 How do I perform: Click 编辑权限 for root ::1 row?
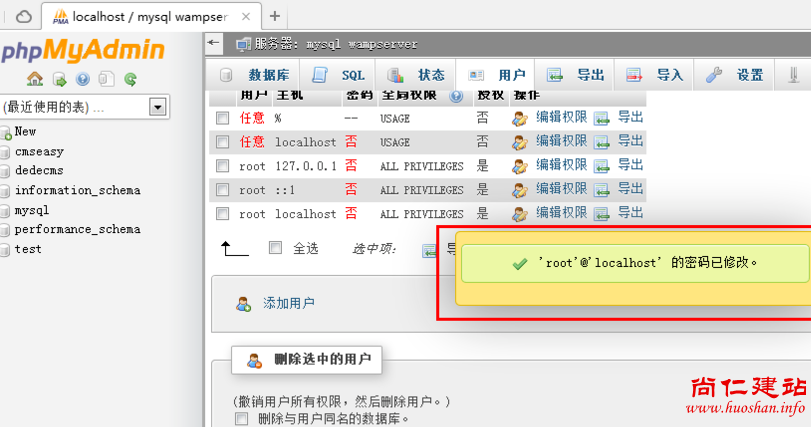(x=560, y=189)
